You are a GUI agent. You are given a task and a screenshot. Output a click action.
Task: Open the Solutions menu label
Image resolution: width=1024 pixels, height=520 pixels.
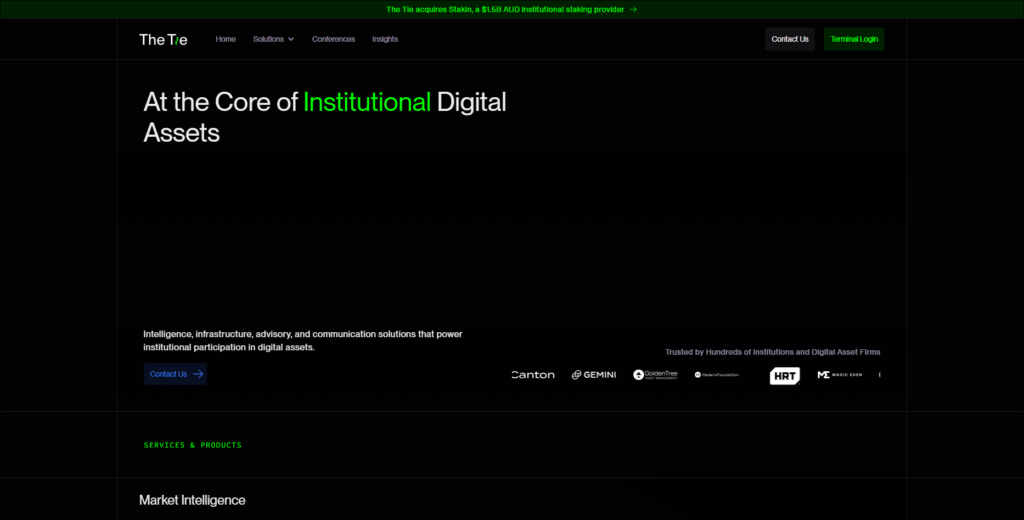pyautogui.click(x=268, y=39)
